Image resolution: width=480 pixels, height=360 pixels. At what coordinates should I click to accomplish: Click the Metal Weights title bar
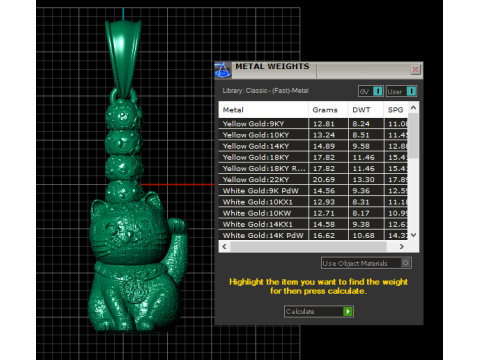(320, 70)
